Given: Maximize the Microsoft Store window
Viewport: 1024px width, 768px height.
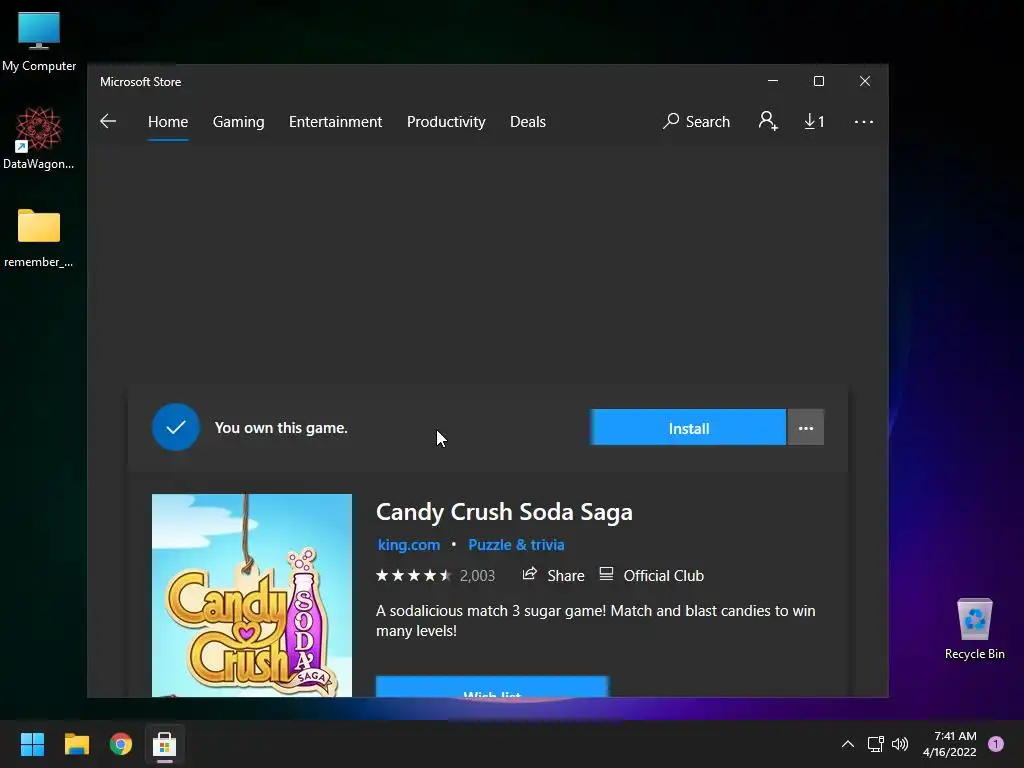Looking at the screenshot, I should click(x=819, y=81).
